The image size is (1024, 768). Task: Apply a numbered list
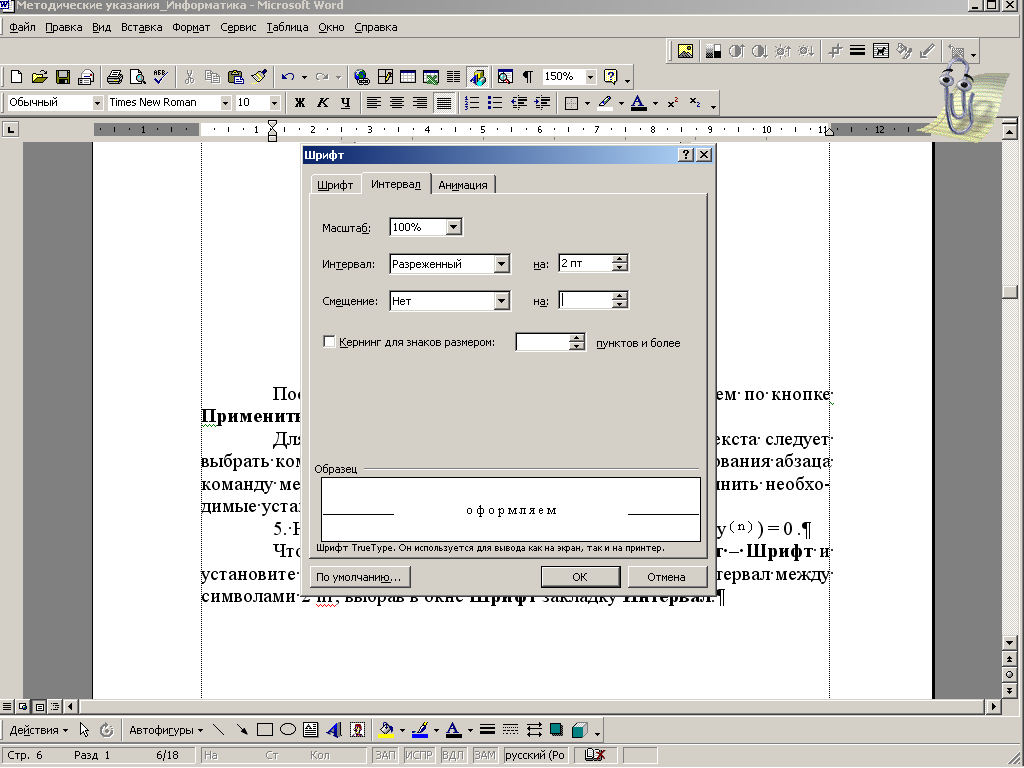pos(472,103)
